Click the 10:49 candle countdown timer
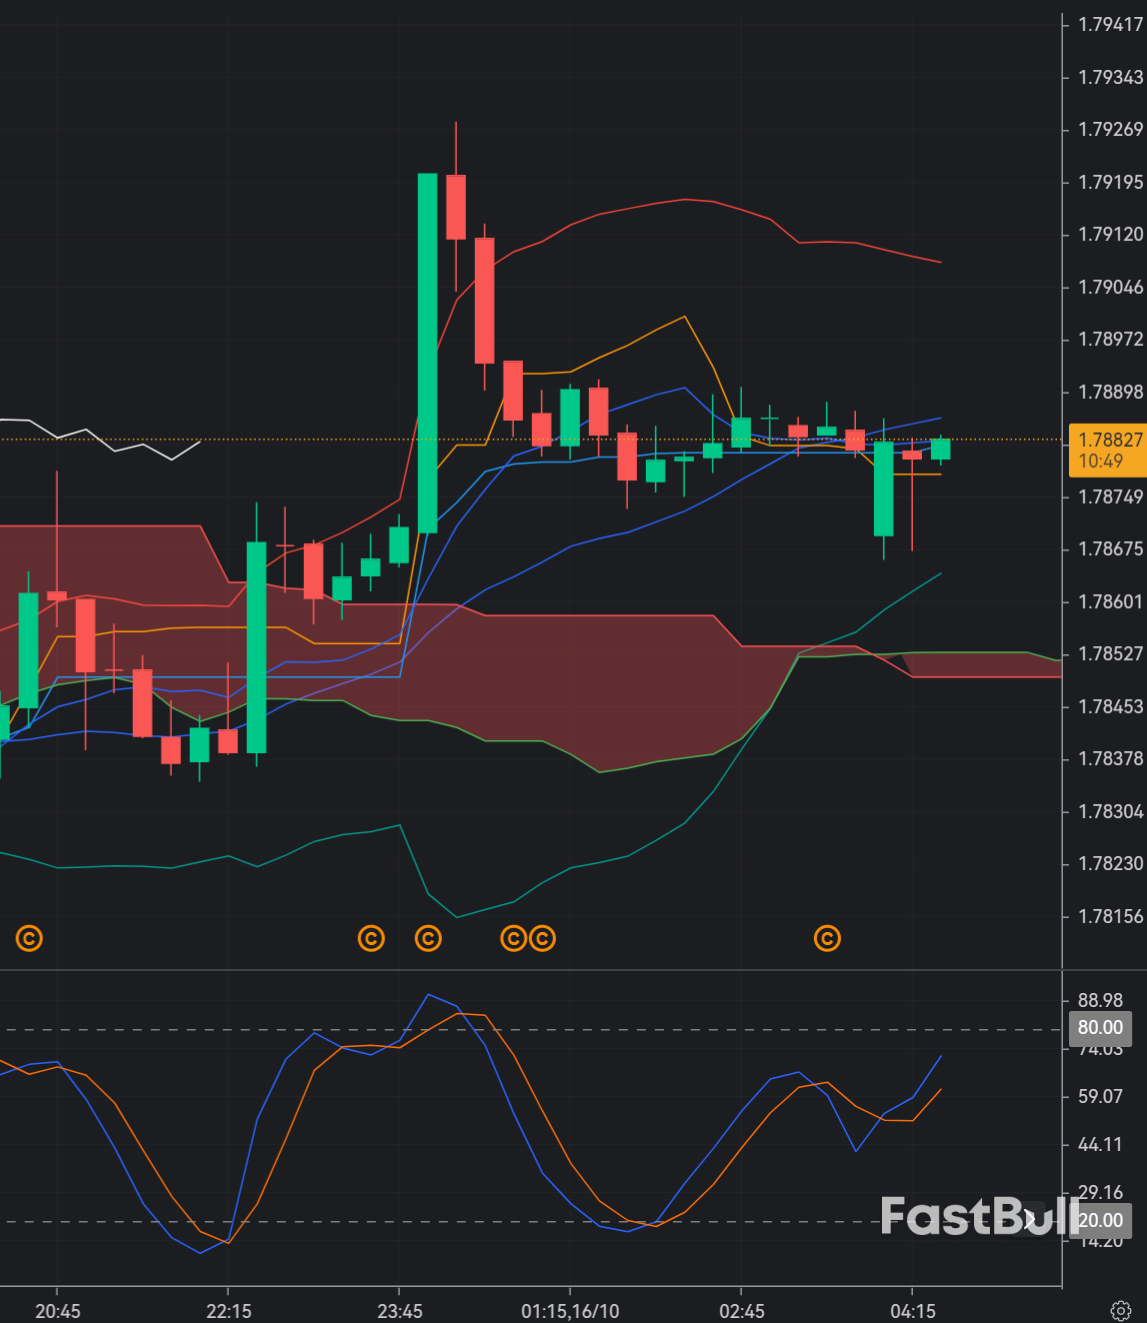 click(1100, 461)
